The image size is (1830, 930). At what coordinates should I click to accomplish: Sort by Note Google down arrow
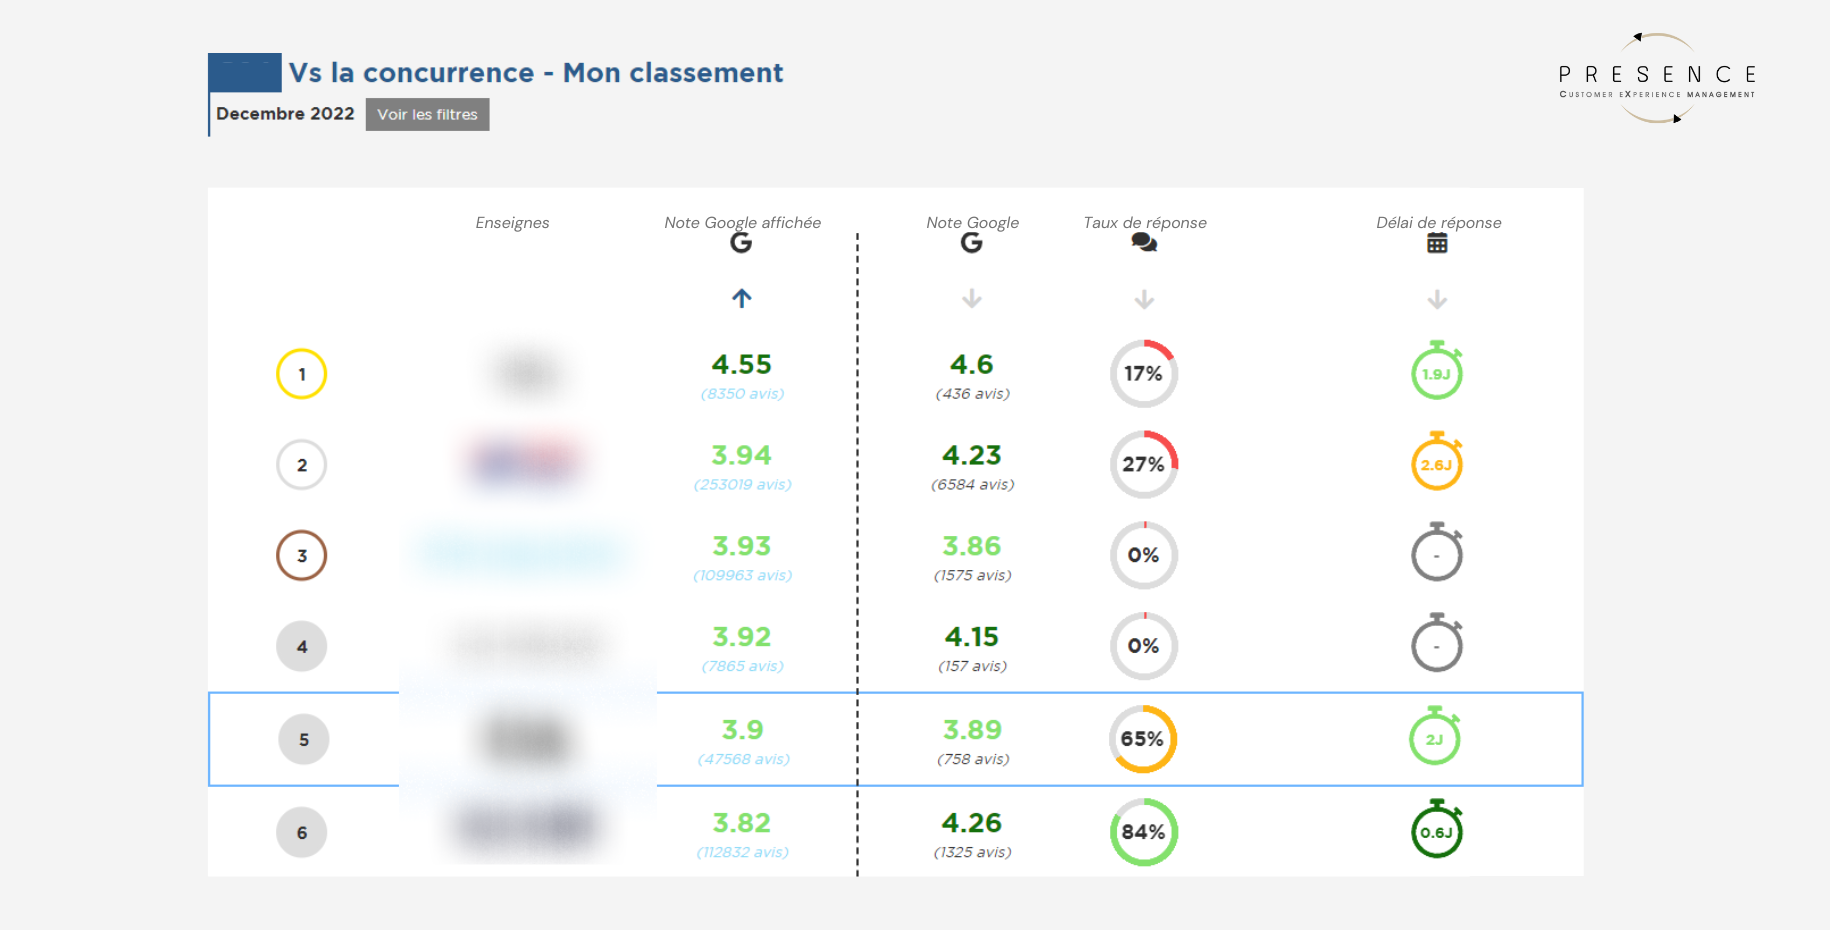tap(972, 299)
